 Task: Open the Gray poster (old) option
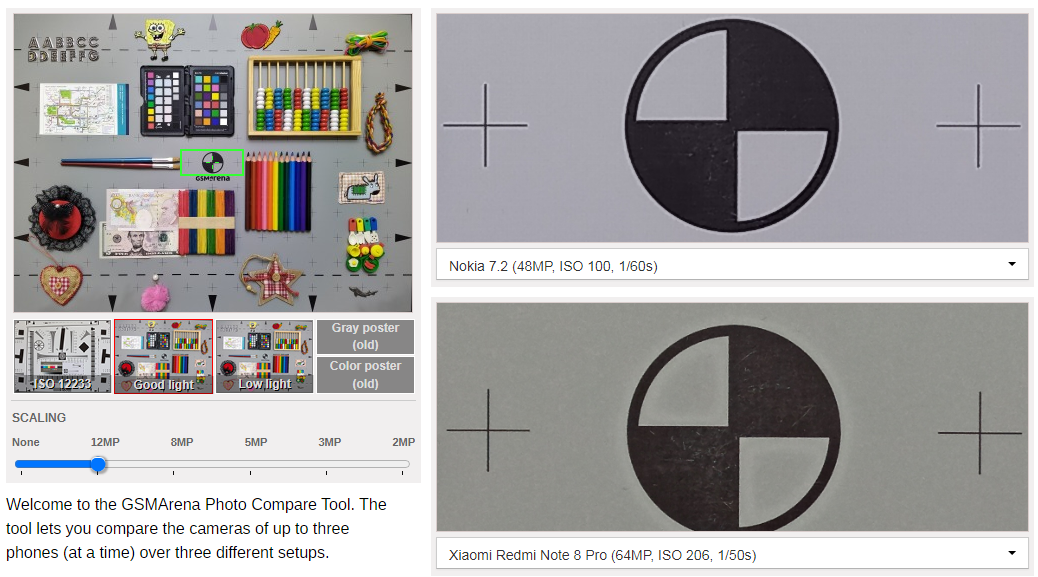[x=365, y=336]
